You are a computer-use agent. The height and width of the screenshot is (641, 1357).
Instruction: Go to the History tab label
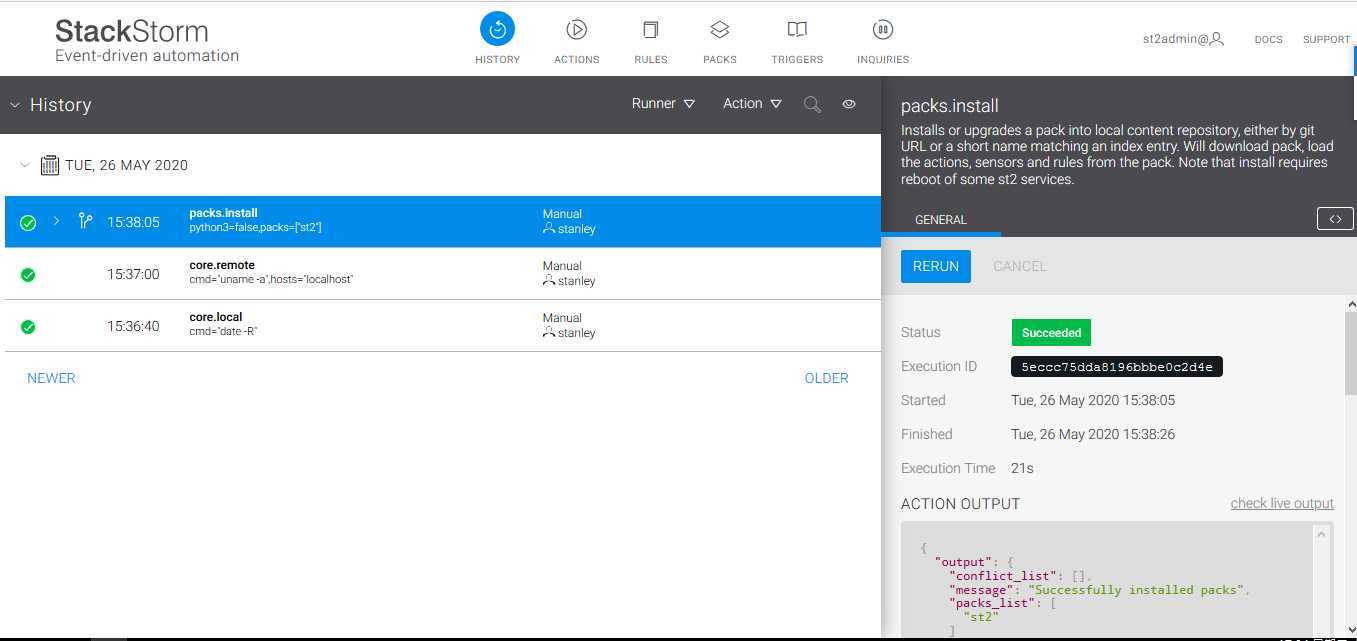[x=497, y=60]
